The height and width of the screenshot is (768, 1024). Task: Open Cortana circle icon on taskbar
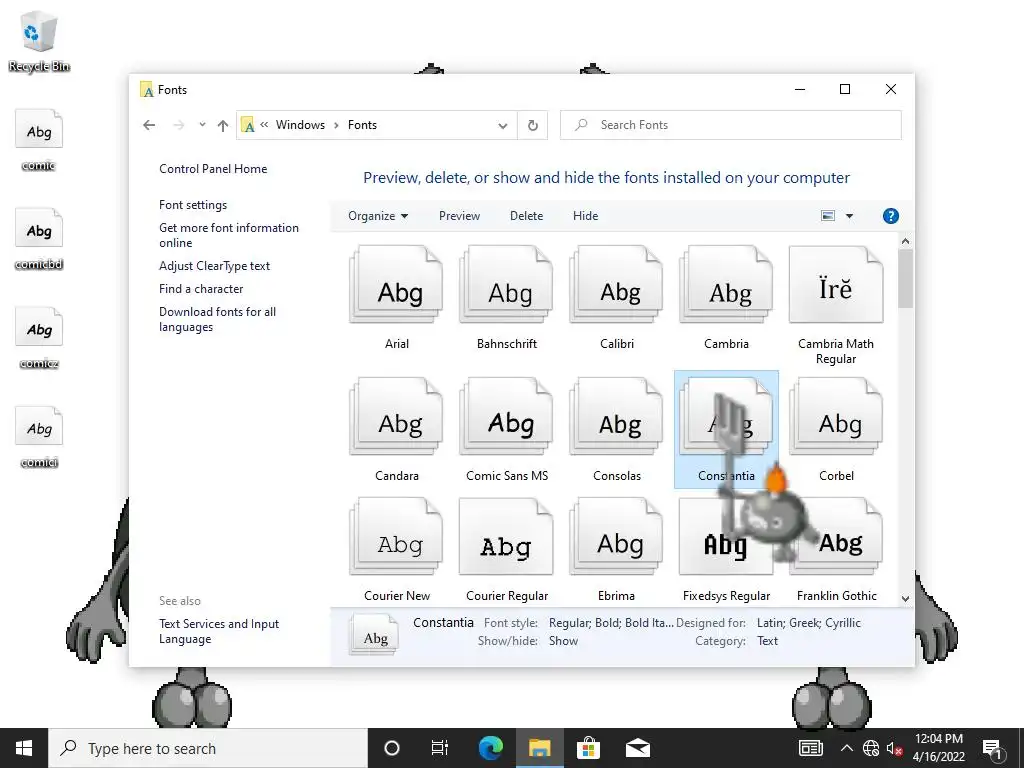pos(392,748)
